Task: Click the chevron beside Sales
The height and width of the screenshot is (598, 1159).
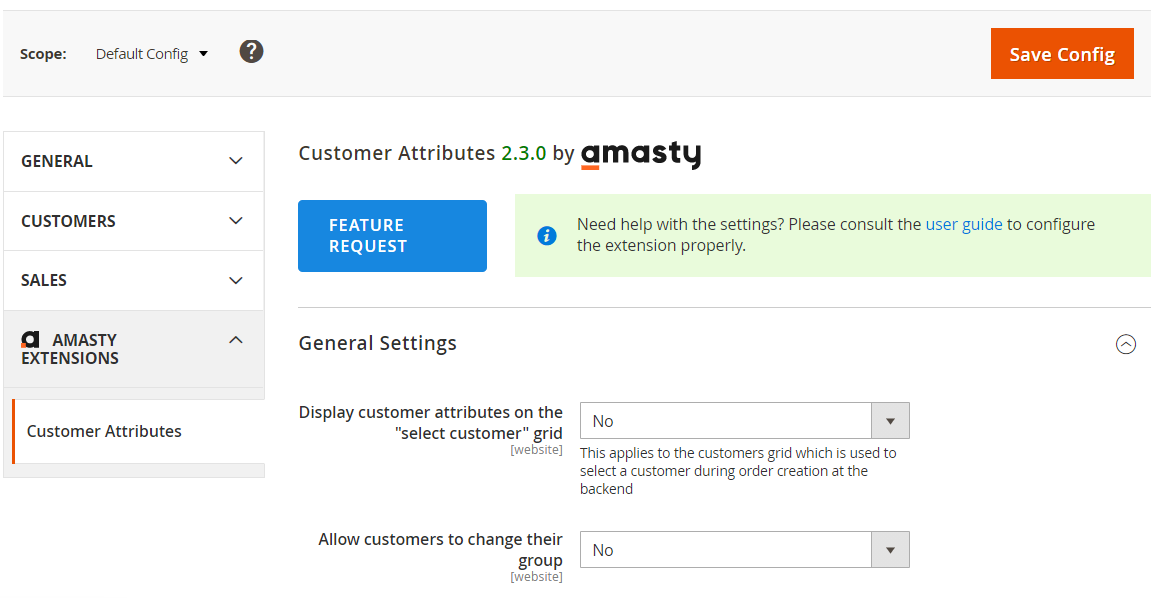Action: [x=236, y=281]
